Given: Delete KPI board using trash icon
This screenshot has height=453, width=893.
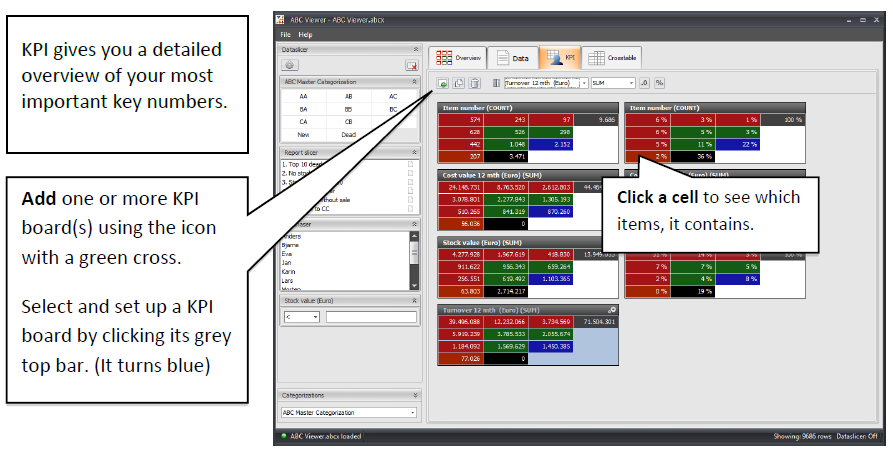Looking at the screenshot, I should (x=475, y=83).
